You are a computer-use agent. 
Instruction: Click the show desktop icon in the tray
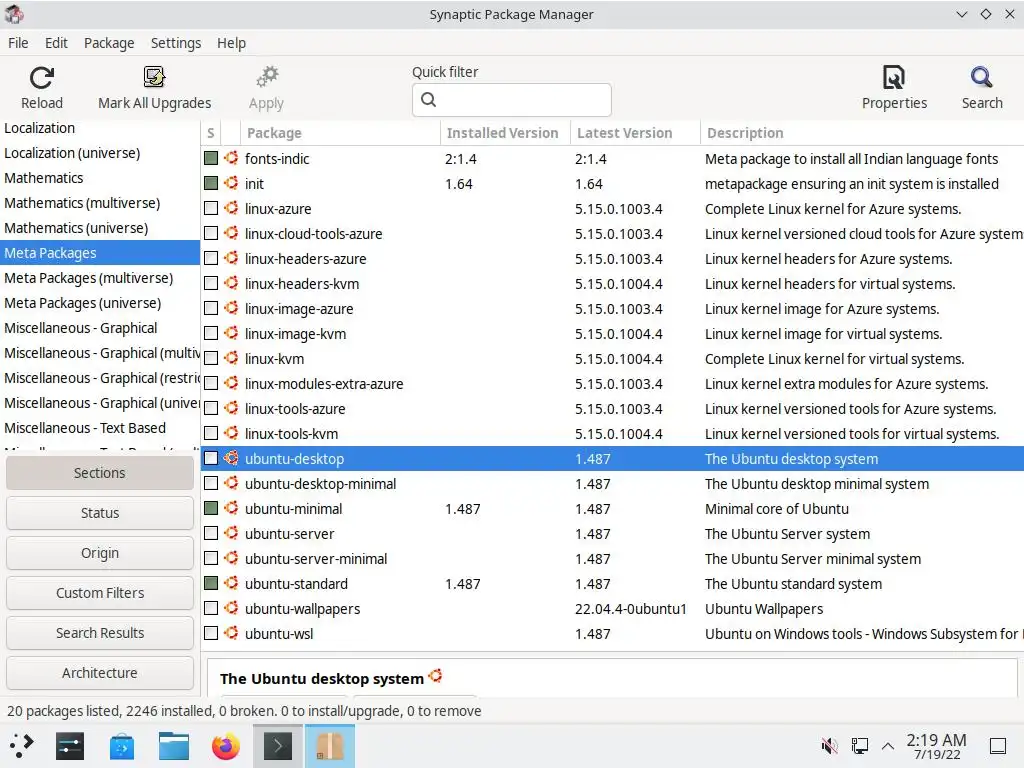point(998,746)
